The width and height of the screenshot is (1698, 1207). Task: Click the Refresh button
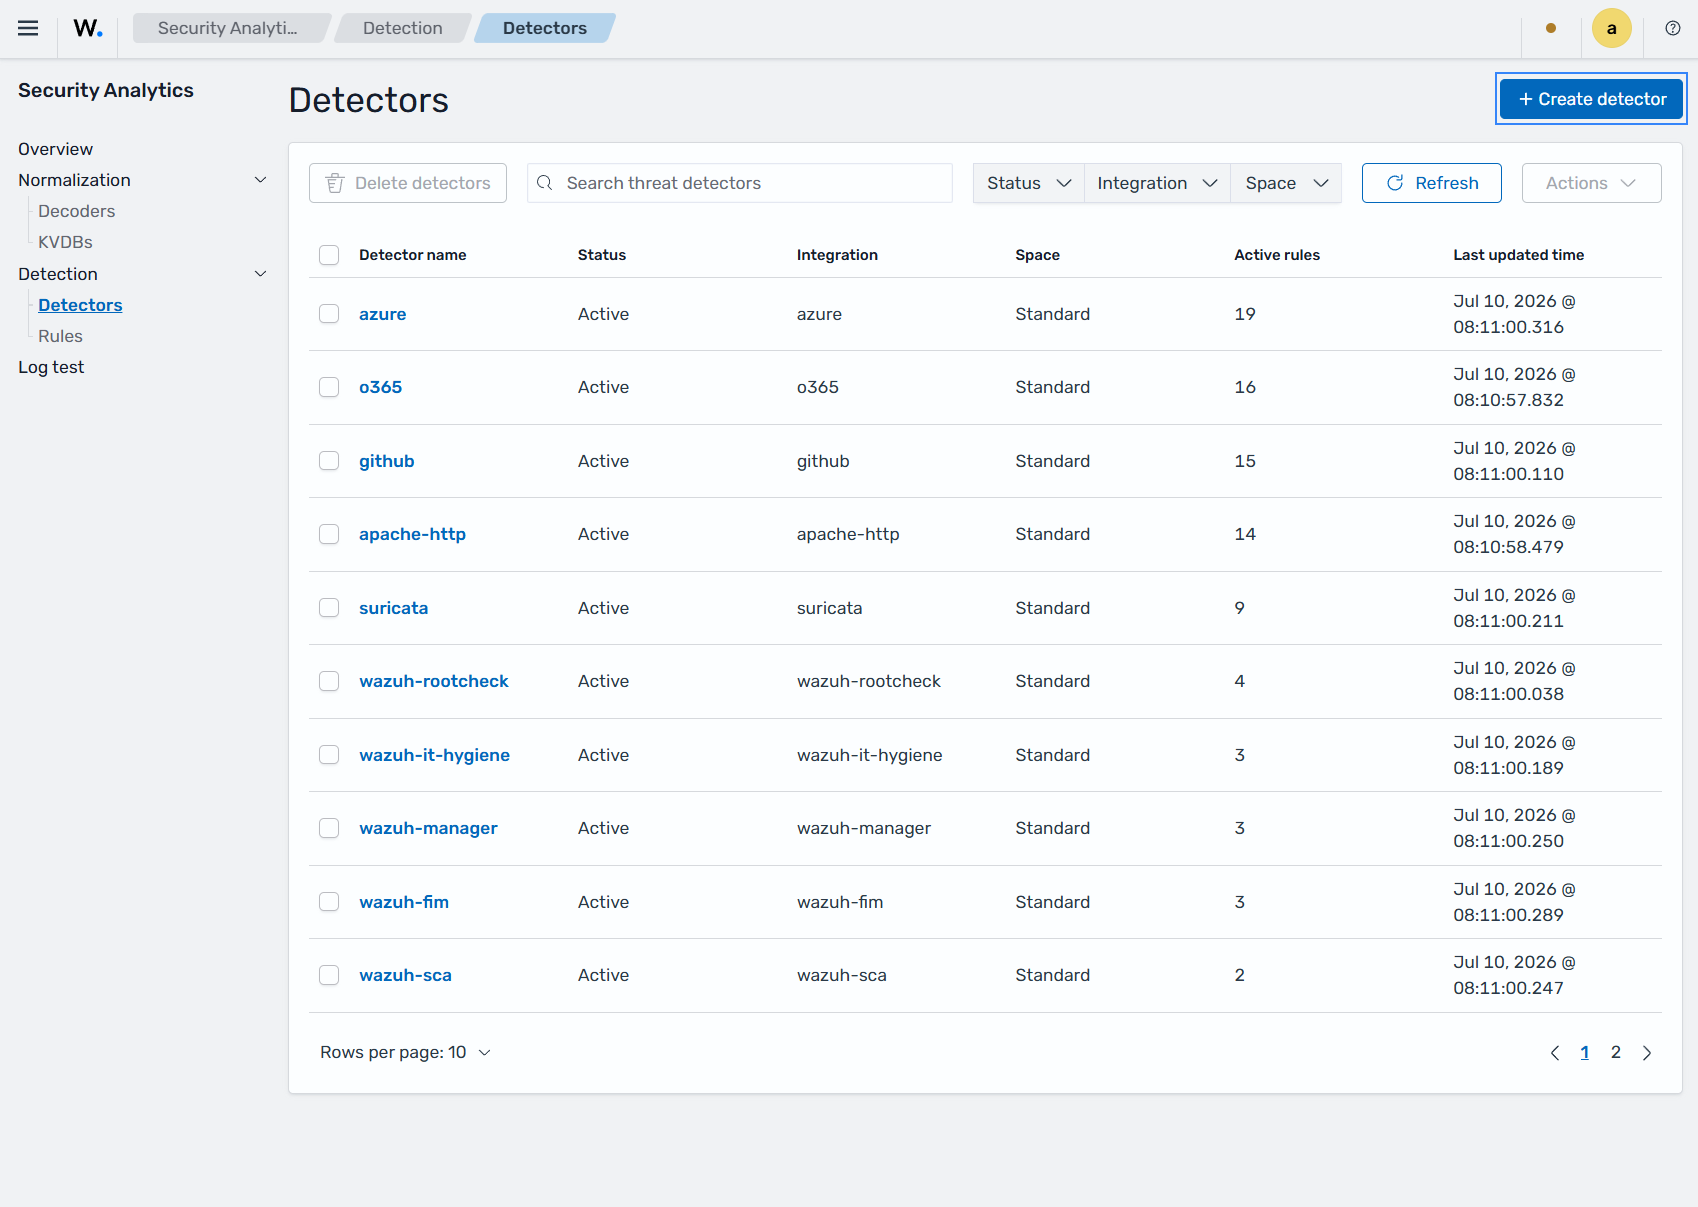[x=1431, y=183]
